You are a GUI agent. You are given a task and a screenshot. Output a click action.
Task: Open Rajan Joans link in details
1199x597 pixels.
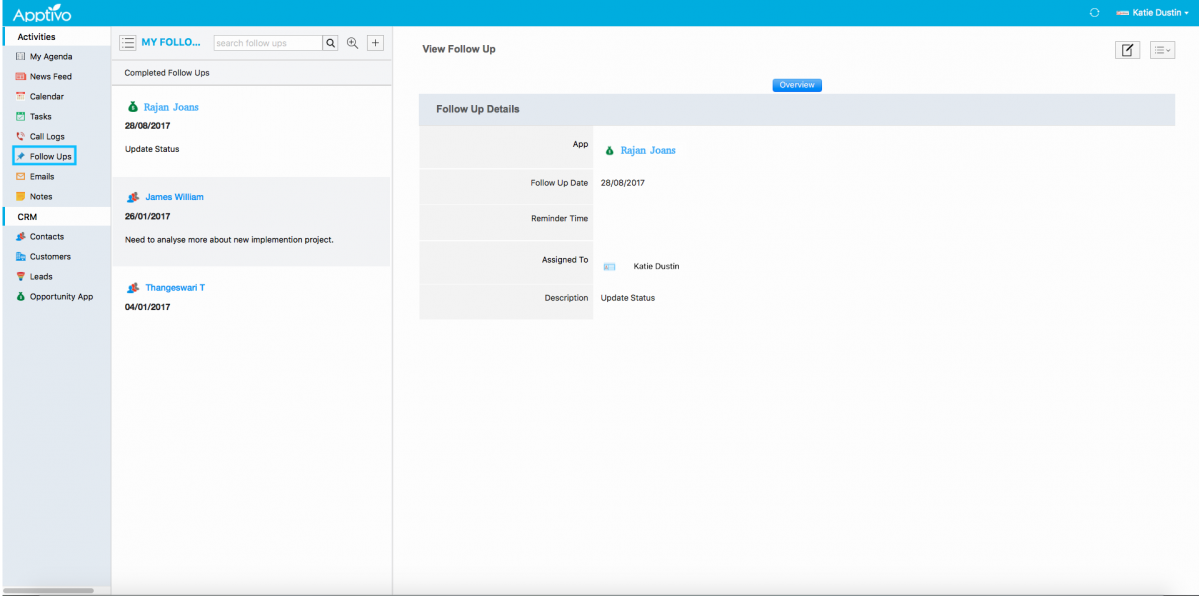pos(647,151)
